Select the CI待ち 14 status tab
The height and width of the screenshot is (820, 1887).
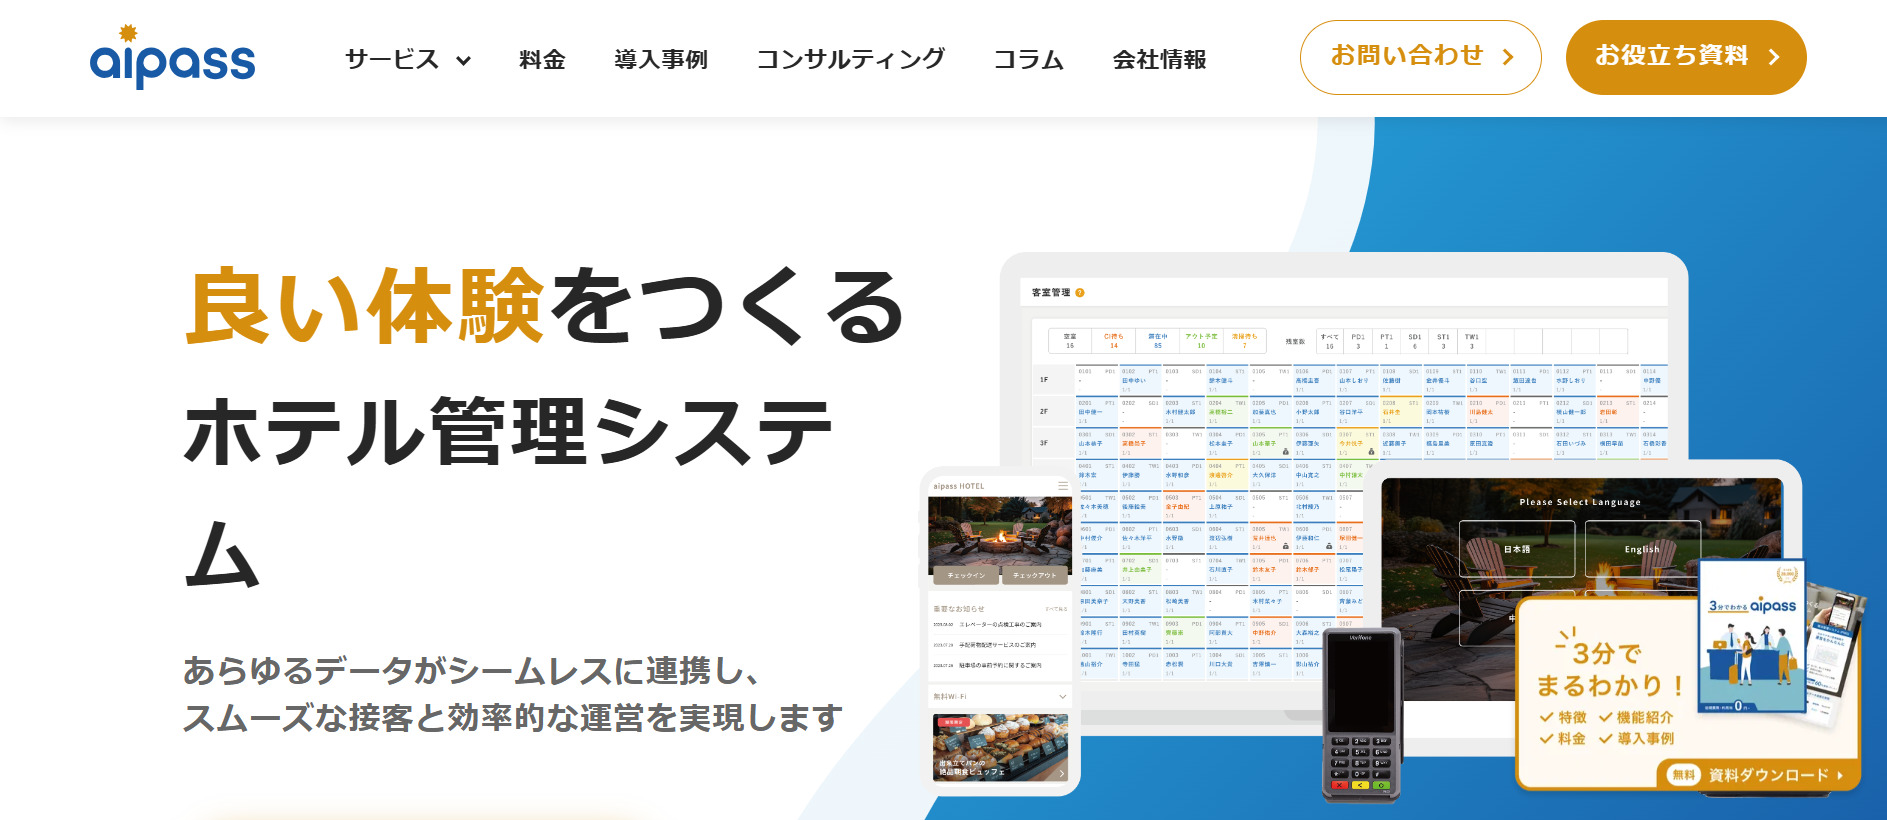pyautogui.click(x=1114, y=341)
